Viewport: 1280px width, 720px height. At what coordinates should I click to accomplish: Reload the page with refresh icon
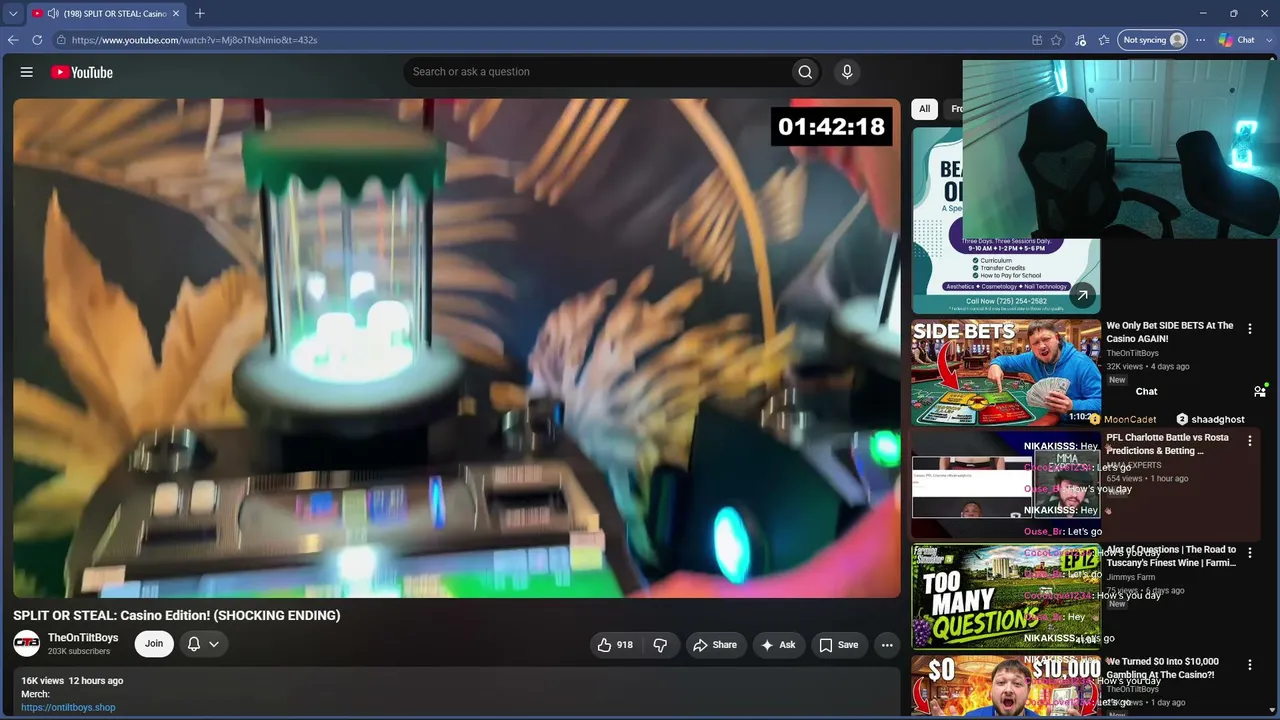37,40
